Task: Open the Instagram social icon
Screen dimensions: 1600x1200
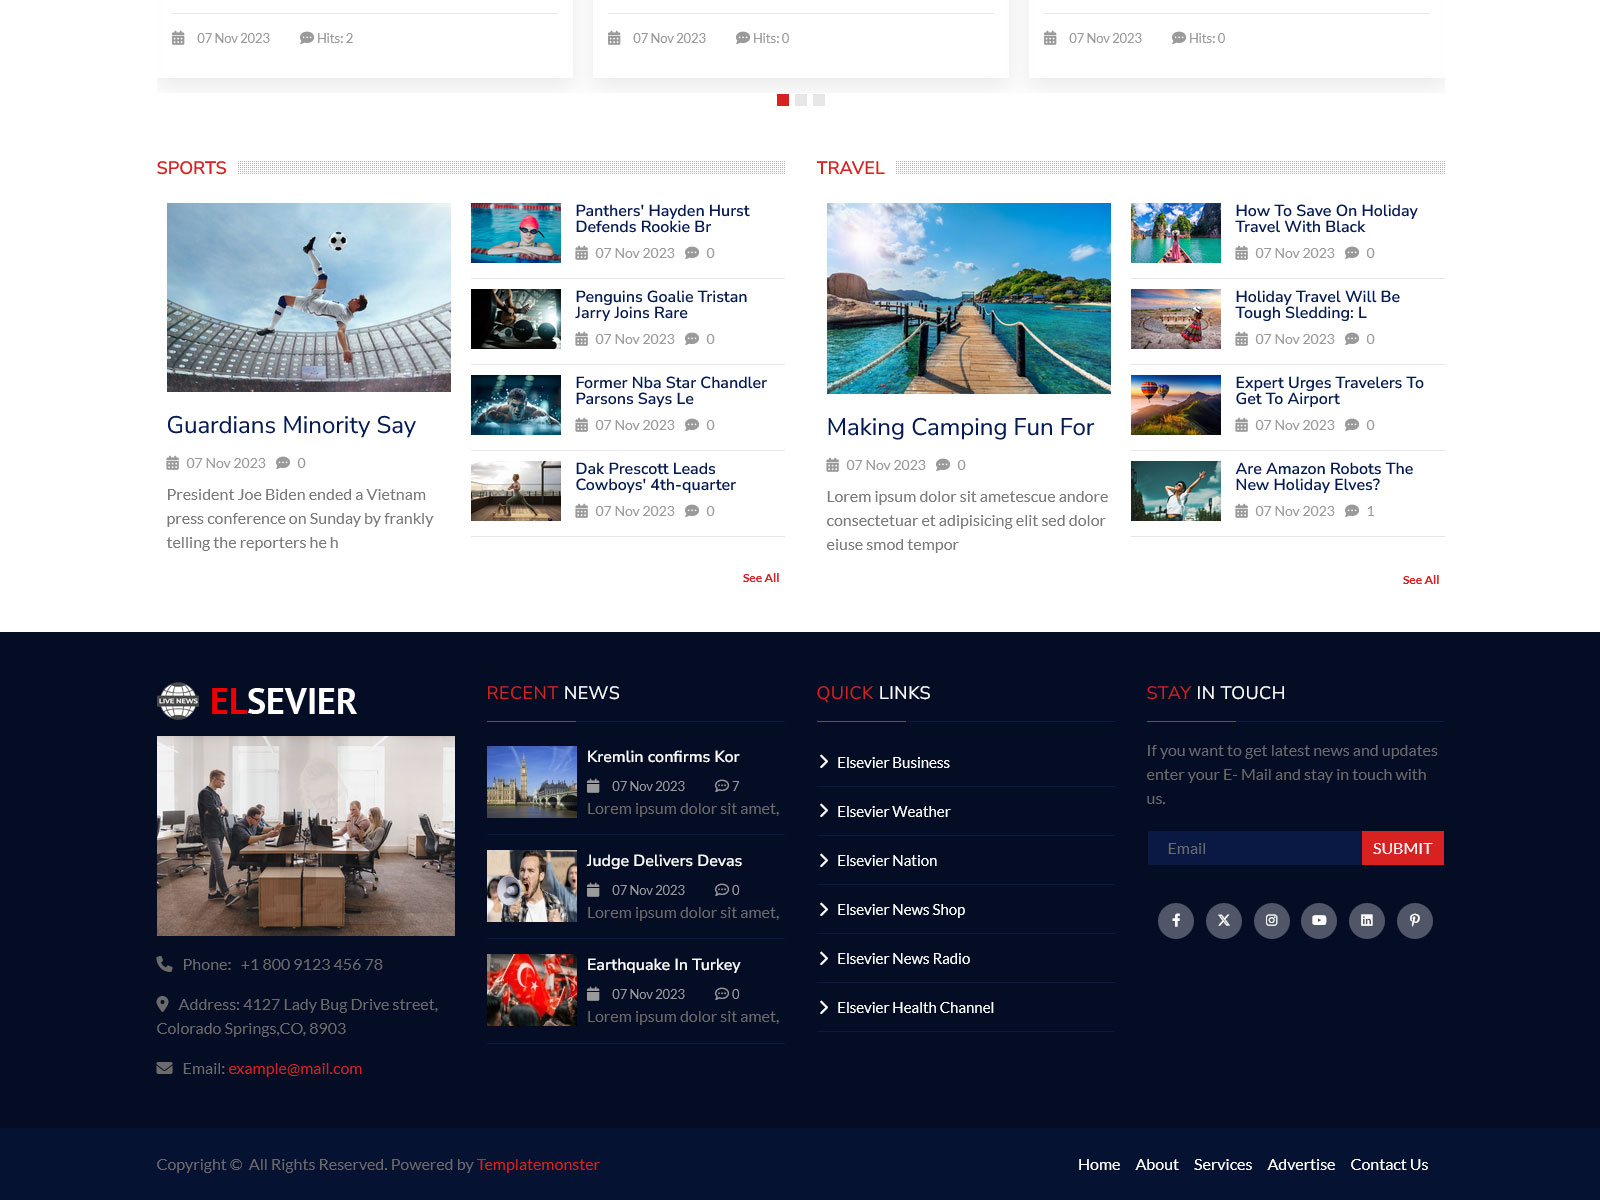Action: (1271, 920)
